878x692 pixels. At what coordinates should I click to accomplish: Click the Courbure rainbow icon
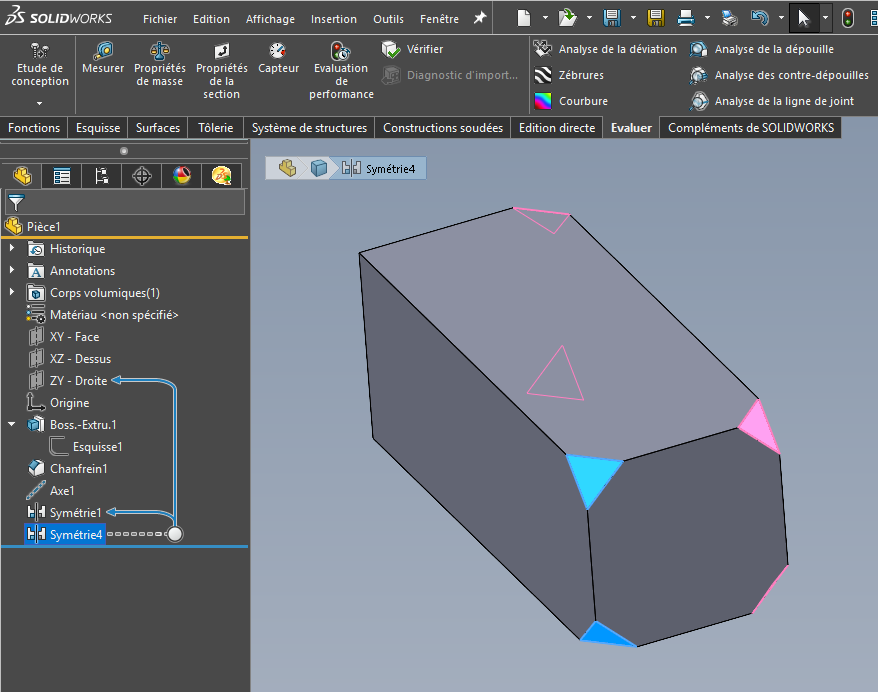[x=543, y=101]
